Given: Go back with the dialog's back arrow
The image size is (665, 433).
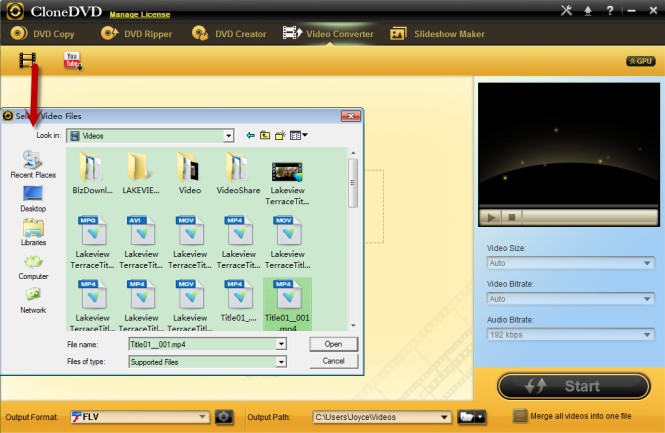Looking at the screenshot, I should point(251,135).
